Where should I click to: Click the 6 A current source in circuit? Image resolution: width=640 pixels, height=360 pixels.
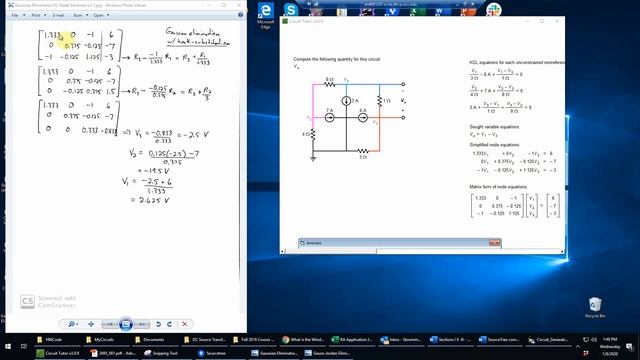[362, 118]
